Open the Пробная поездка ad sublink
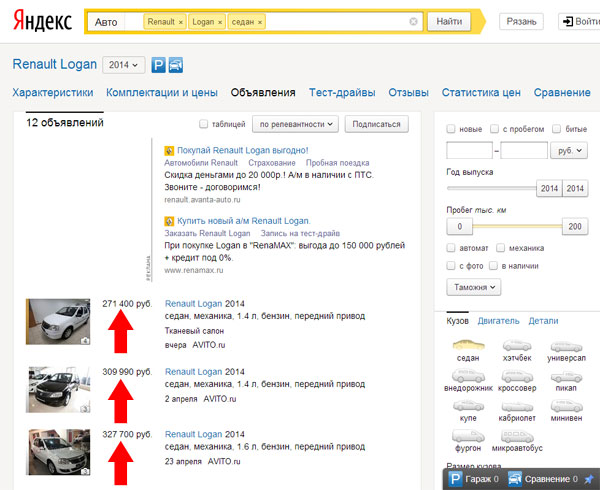The height and width of the screenshot is (490, 600). pyautogui.click(x=338, y=163)
